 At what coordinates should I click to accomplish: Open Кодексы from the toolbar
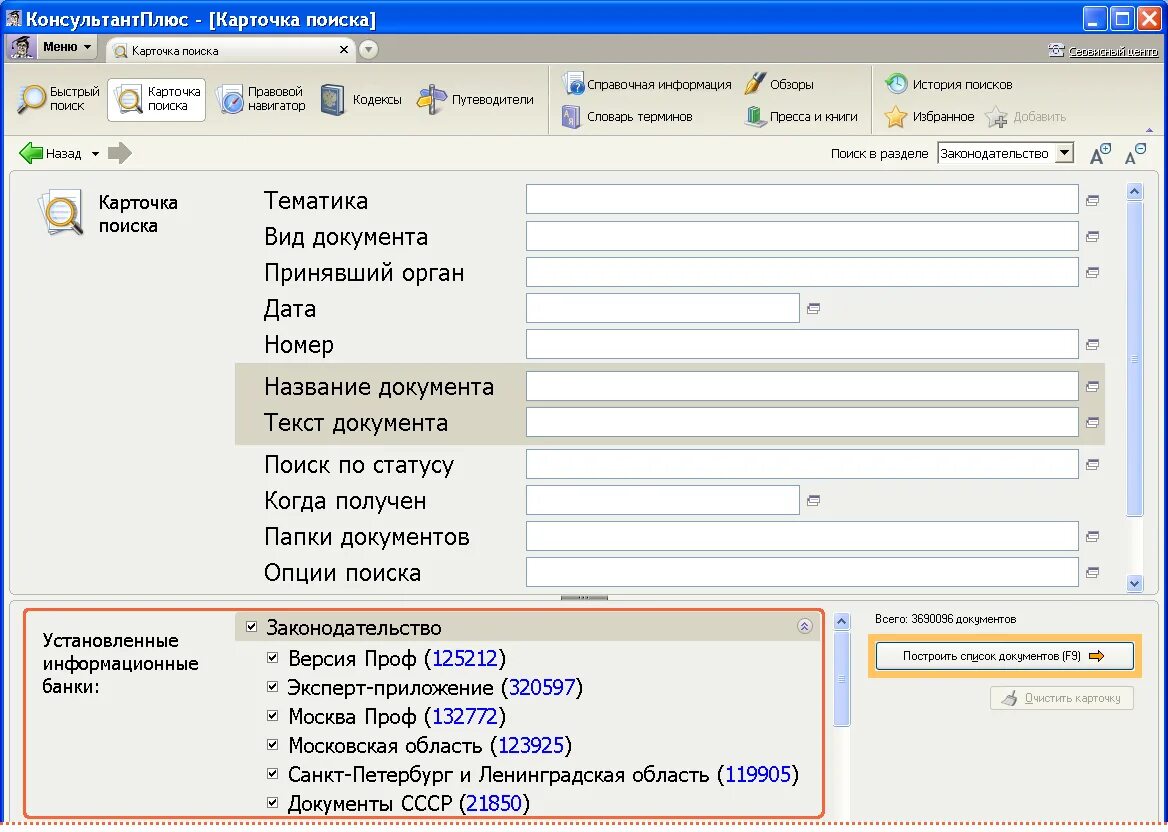click(361, 100)
